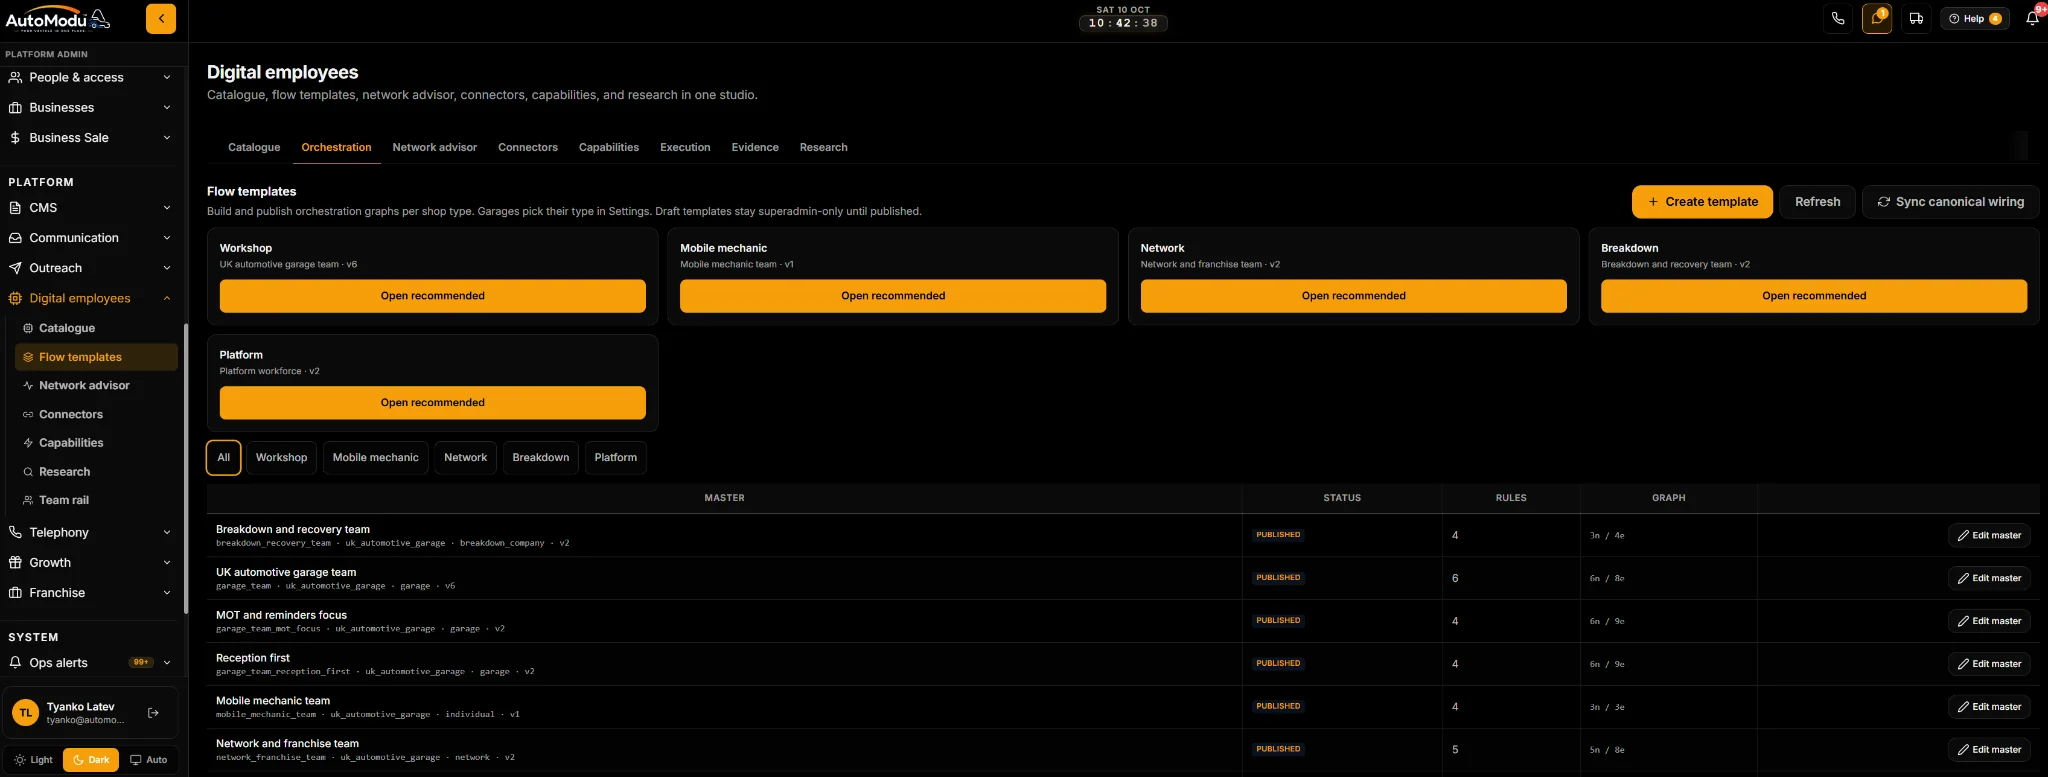2048x777 pixels.
Task: Expand People & access menu
Action: (90, 77)
